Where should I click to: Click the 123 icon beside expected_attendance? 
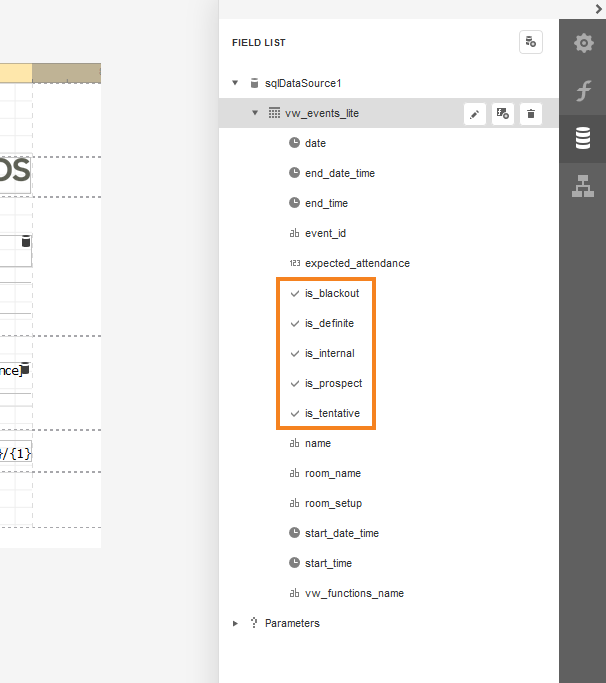click(295, 263)
